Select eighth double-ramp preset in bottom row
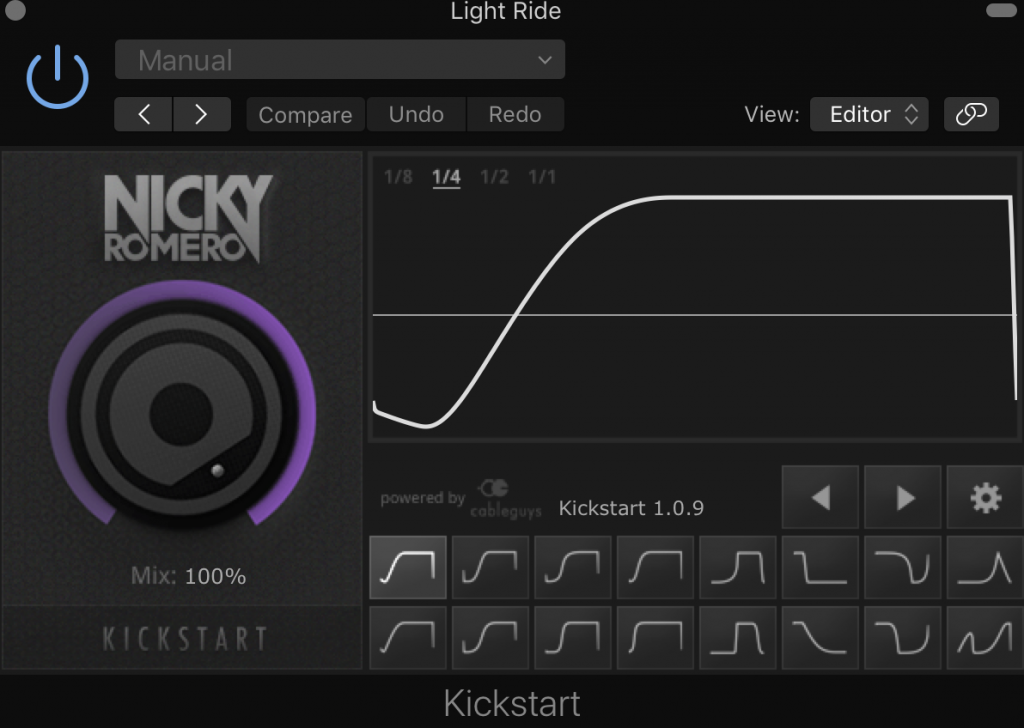 pos(985,637)
